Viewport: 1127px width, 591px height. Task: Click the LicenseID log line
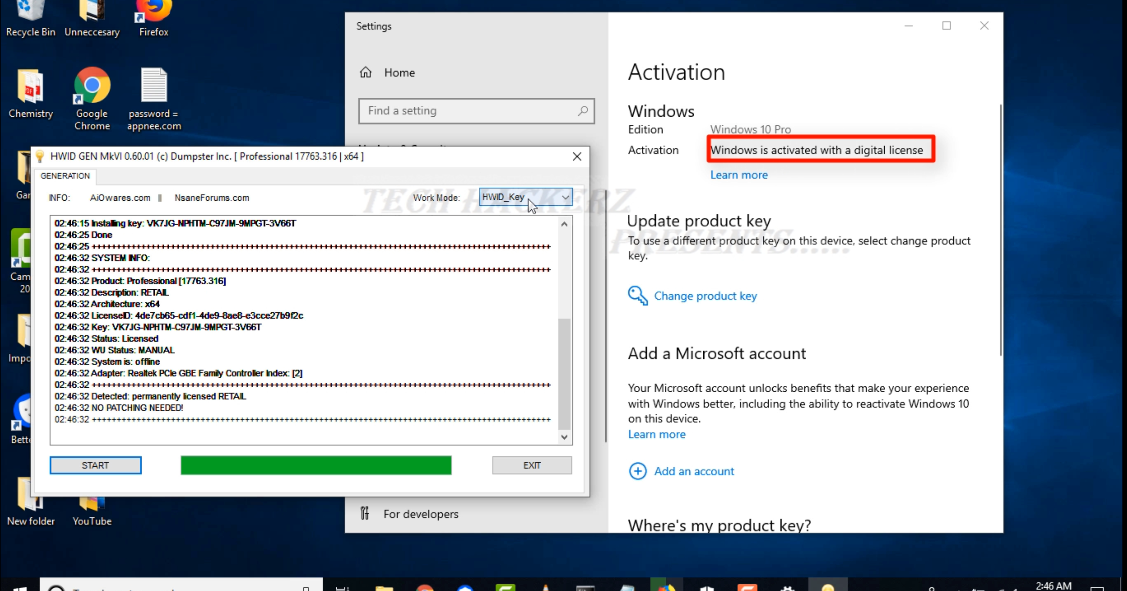pos(179,316)
